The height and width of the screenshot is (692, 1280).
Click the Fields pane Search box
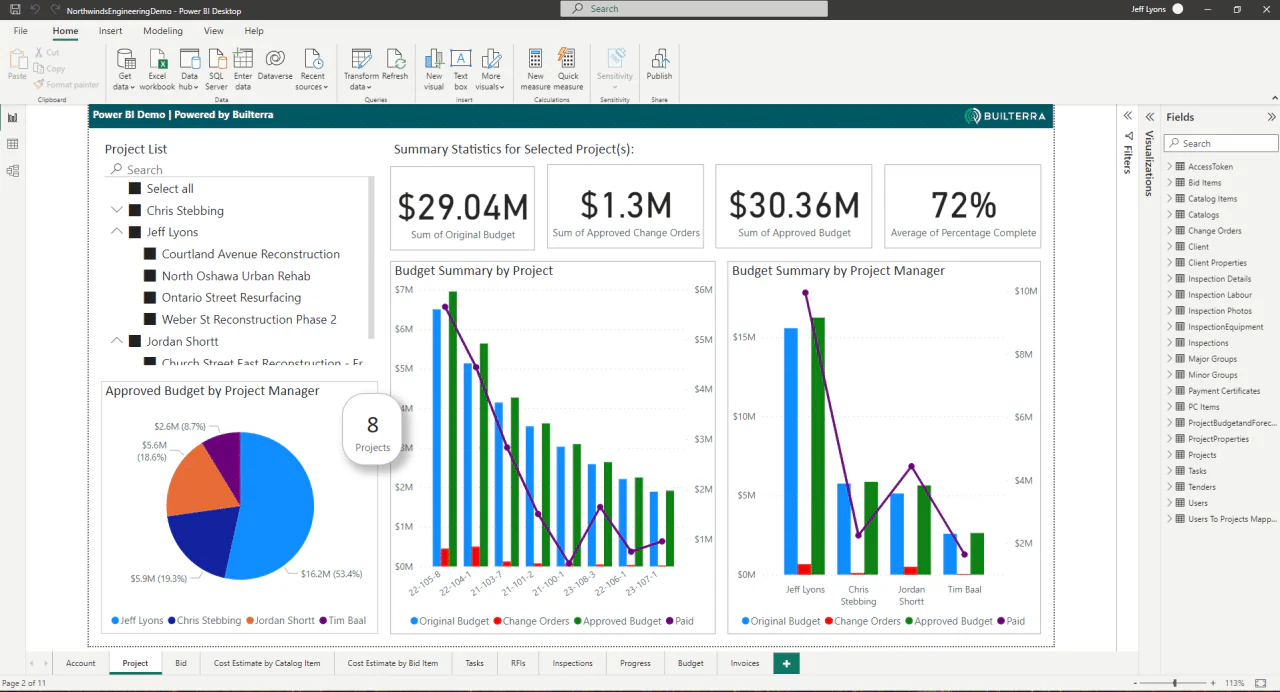(x=1222, y=143)
